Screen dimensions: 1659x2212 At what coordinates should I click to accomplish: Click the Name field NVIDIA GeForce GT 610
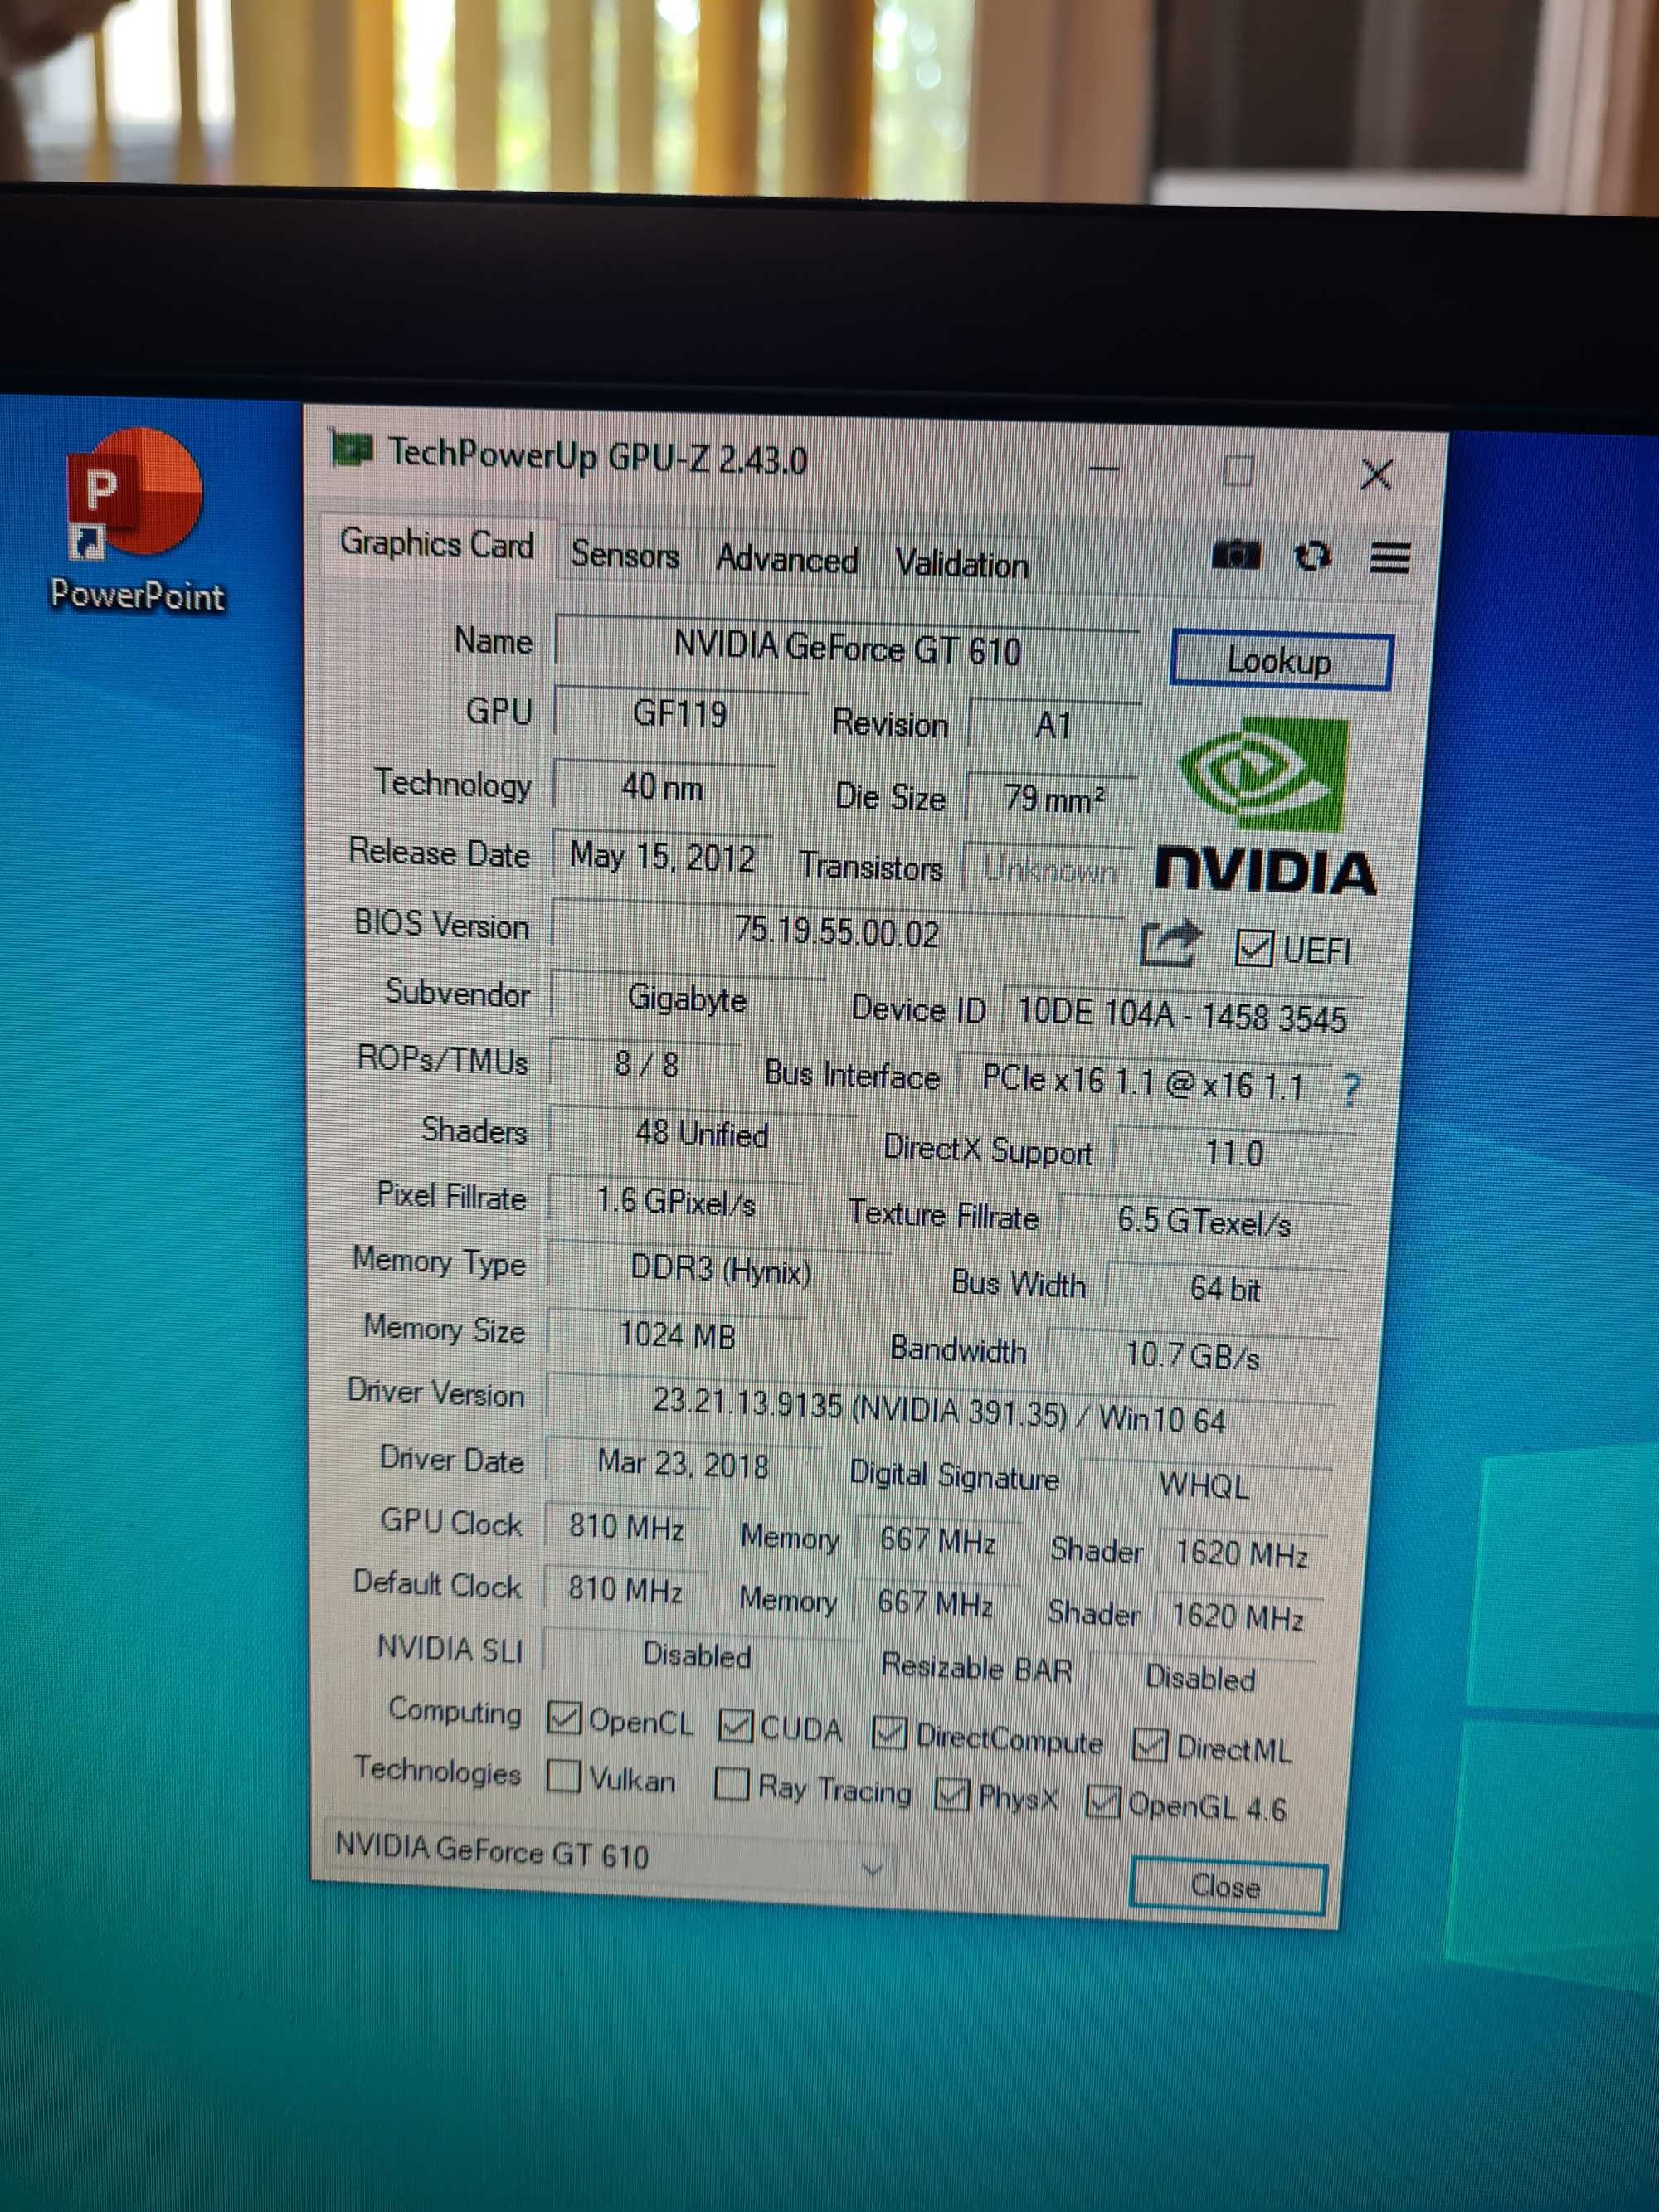[847, 646]
